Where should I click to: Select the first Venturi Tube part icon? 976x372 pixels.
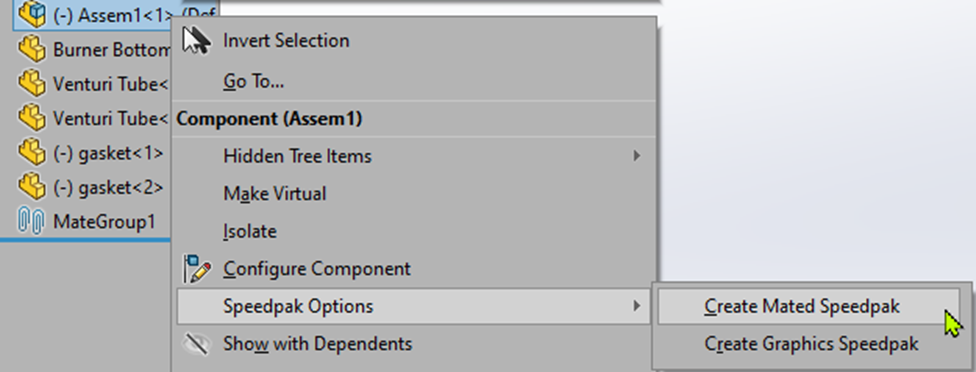32,83
